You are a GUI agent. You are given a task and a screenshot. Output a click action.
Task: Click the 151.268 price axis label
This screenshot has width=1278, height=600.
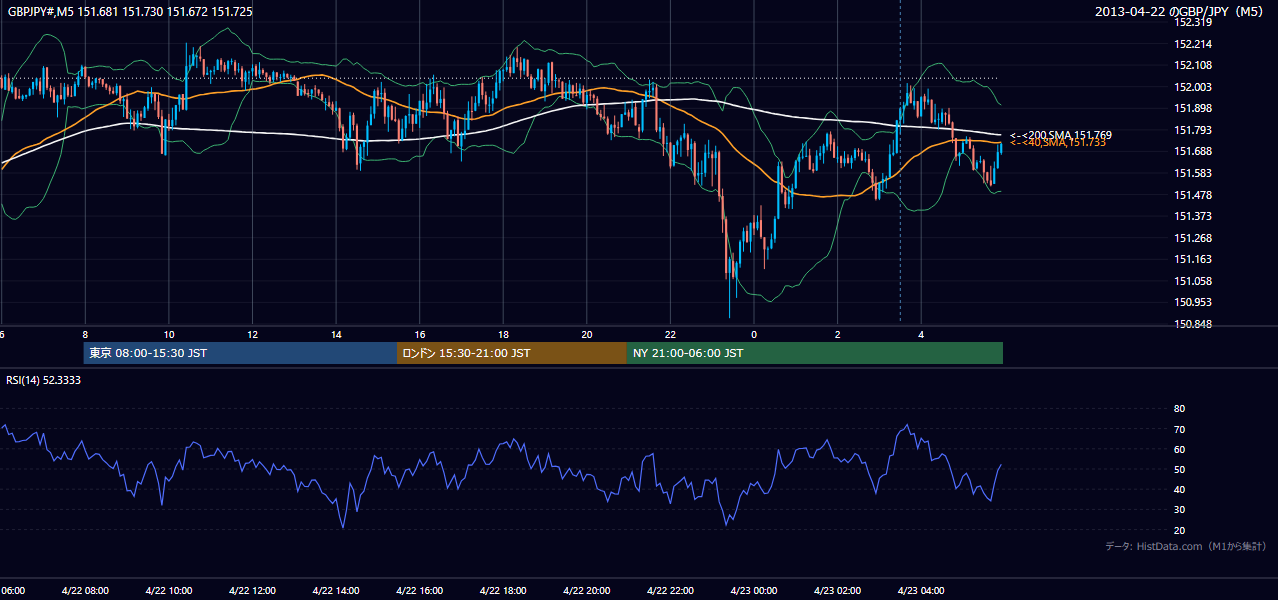tap(1193, 238)
